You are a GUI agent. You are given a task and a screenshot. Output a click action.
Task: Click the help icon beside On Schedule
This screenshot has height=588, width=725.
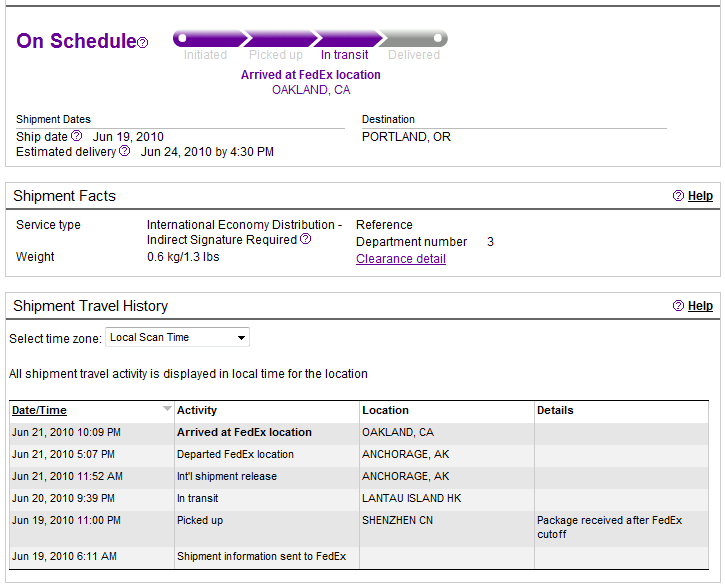(143, 43)
